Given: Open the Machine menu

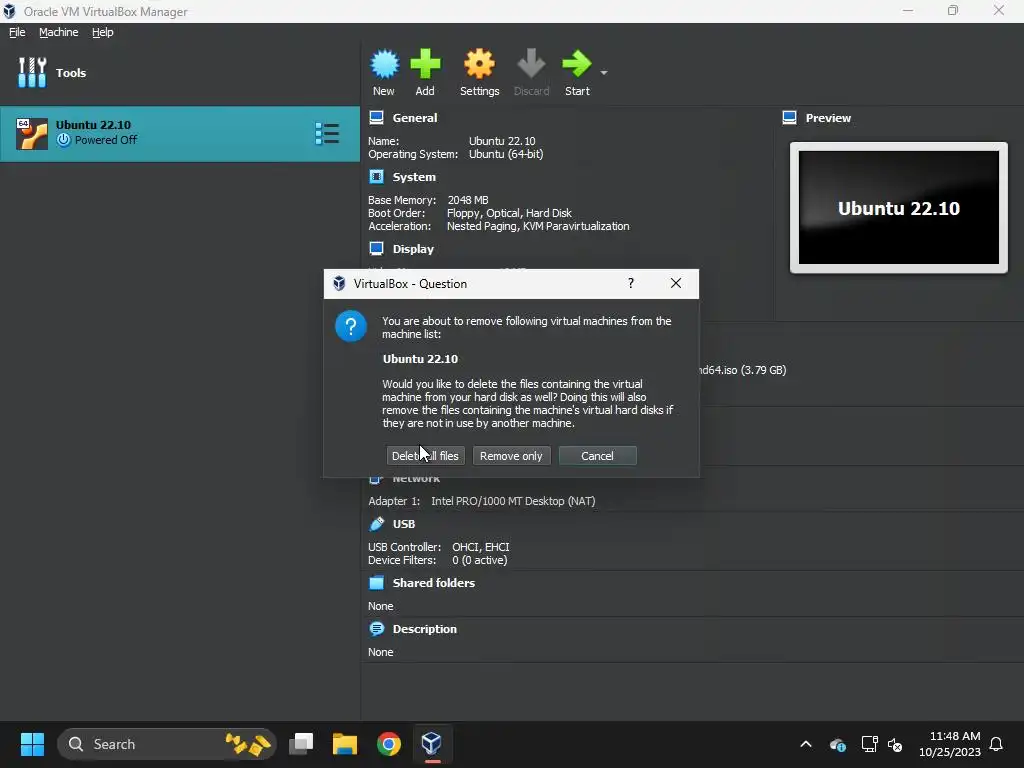Looking at the screenshot, I should point(58,32).
